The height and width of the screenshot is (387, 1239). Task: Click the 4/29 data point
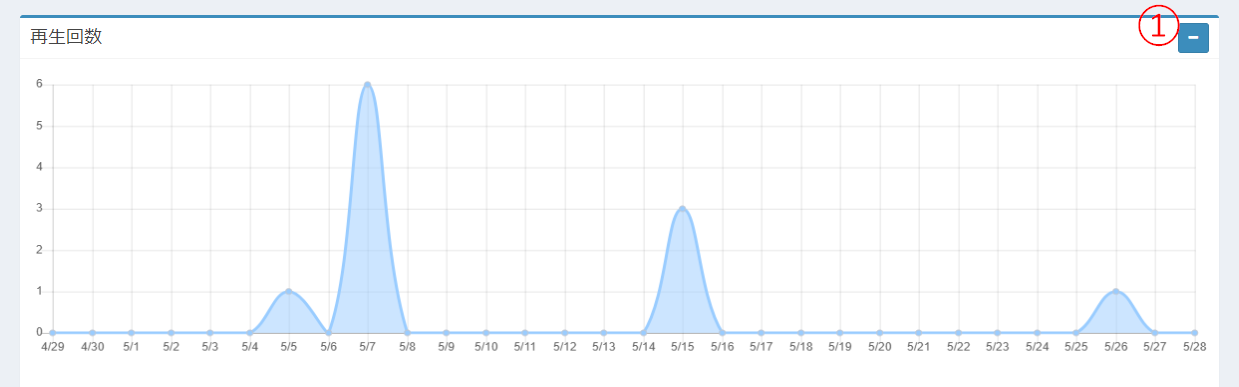click(x=53, y=332)
